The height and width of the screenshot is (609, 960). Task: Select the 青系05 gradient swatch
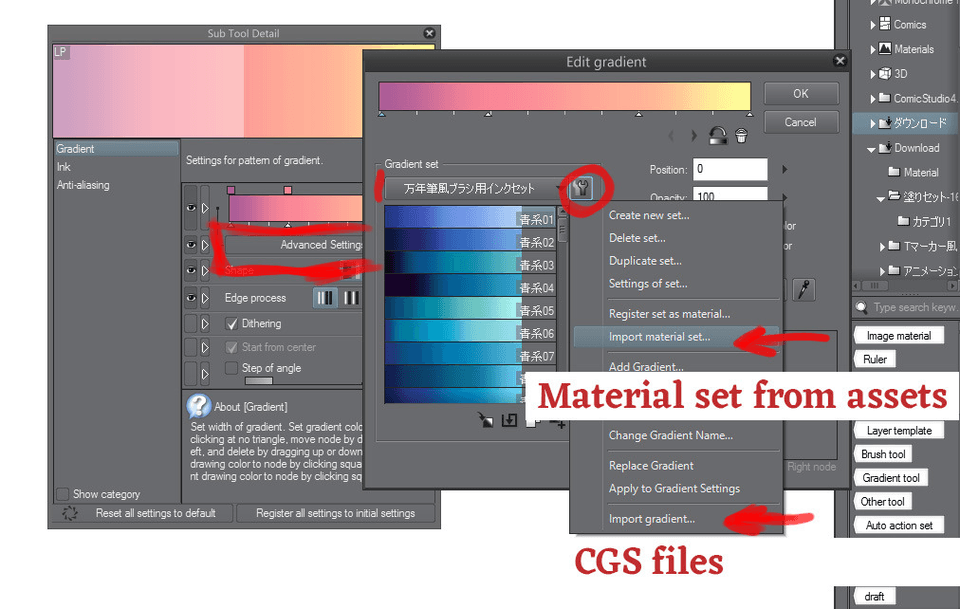[x=470, y=308]
